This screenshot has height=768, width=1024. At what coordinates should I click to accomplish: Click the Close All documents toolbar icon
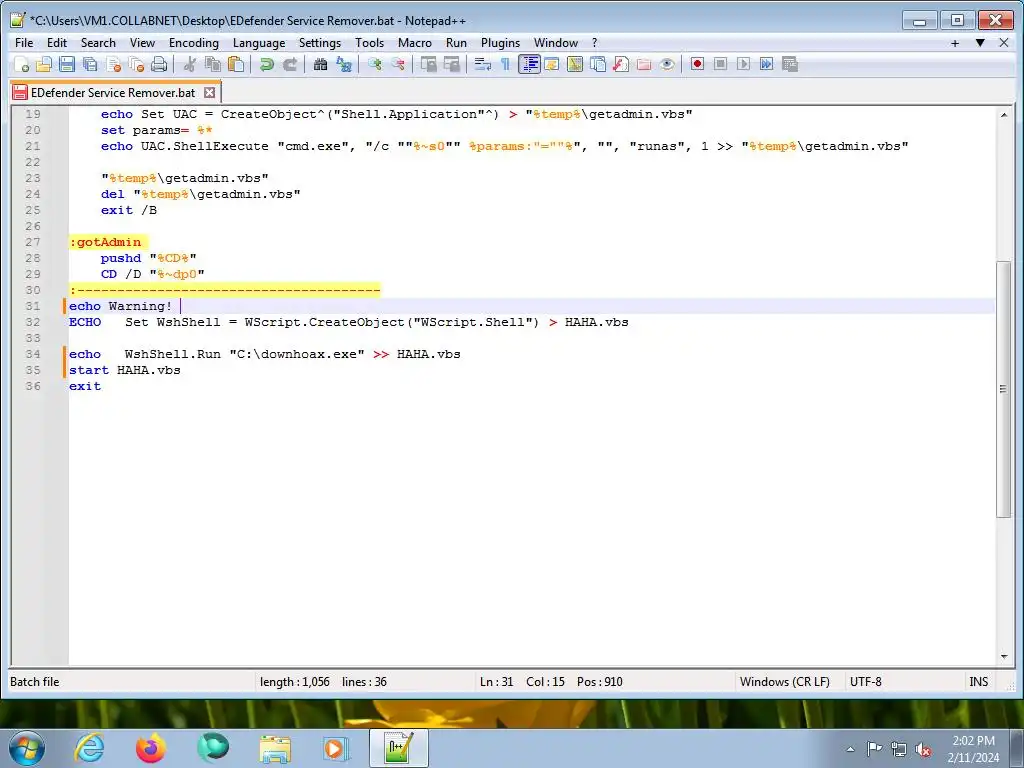136,64
